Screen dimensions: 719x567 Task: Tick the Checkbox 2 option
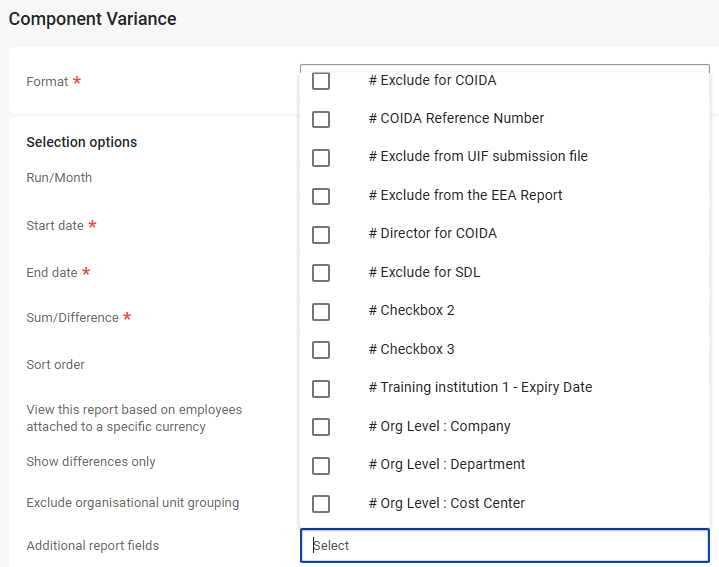321,311
